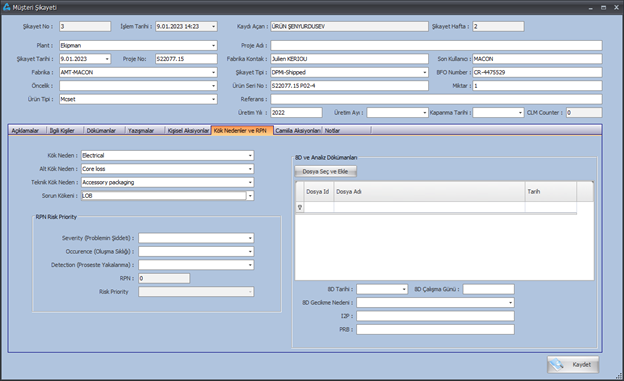Open the Şikayet Tipi DPM-Shipped dropdown
624x381 pixels.
click(425, 72)
